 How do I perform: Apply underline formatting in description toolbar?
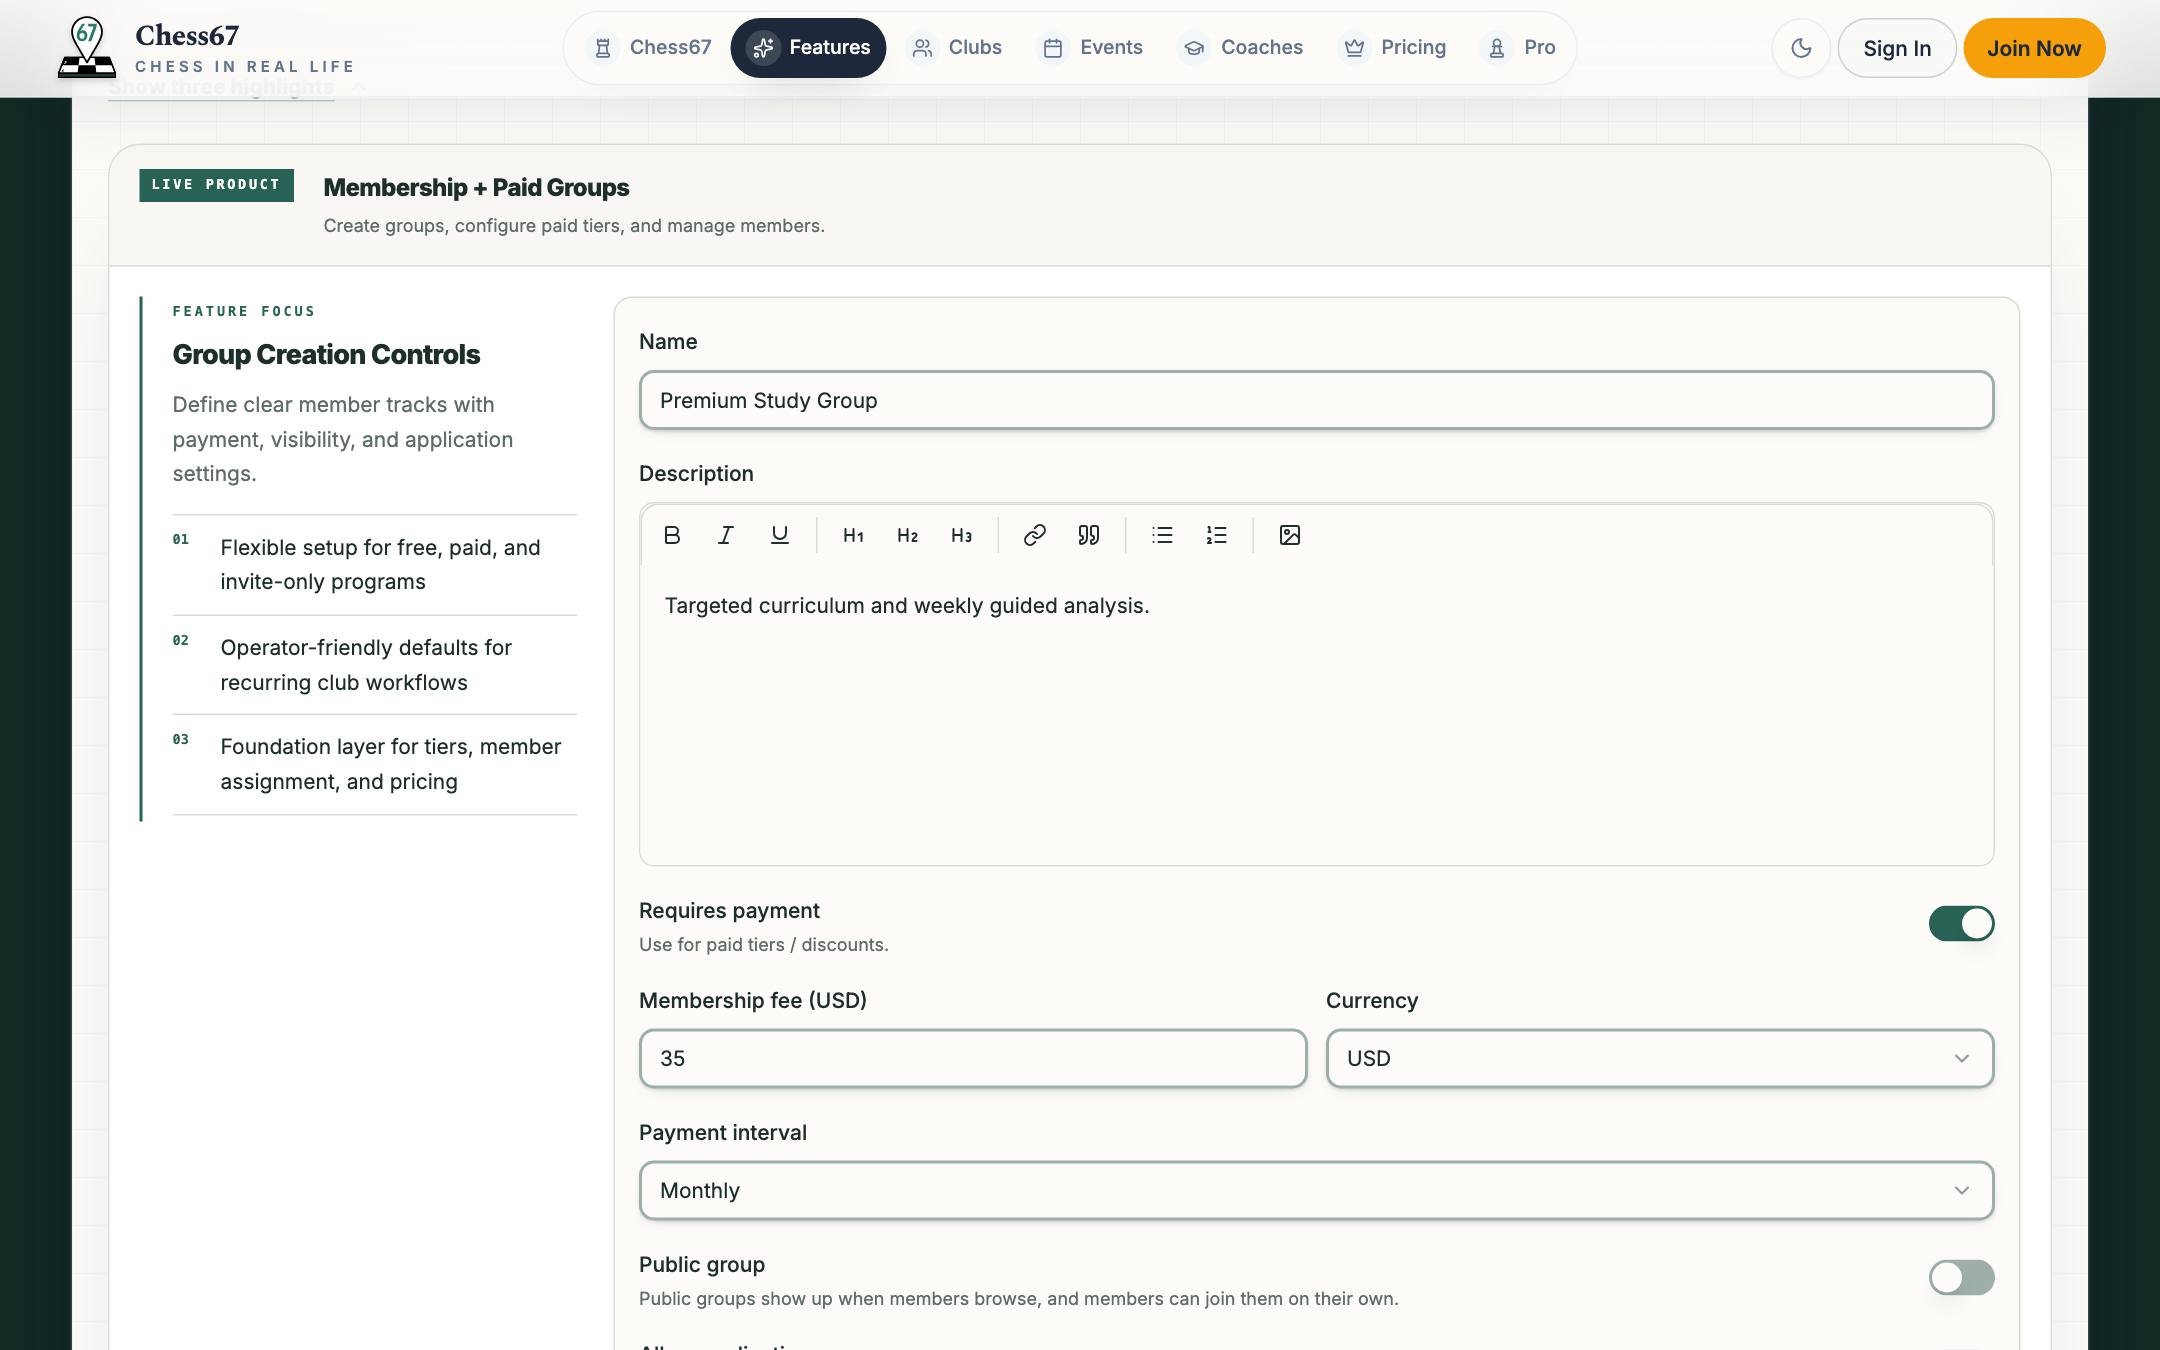click(x=780, y=535)
